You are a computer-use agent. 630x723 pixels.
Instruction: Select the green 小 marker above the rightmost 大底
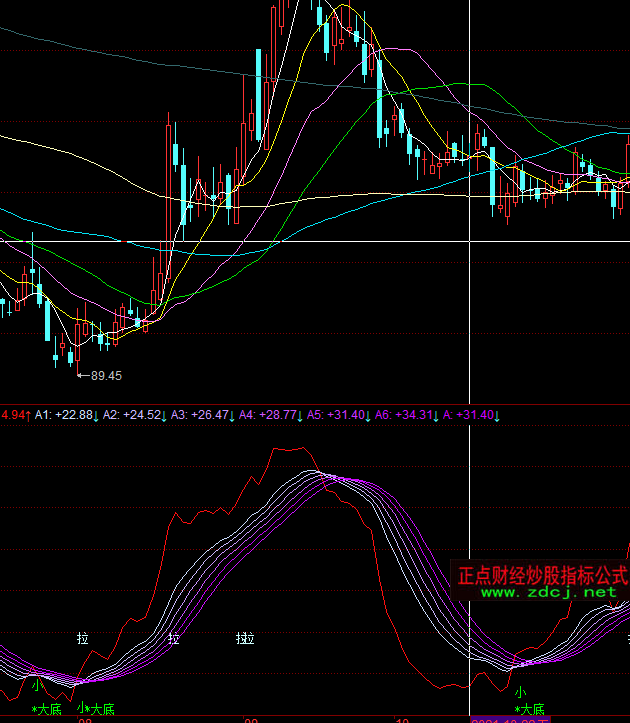tap(519, 692)
